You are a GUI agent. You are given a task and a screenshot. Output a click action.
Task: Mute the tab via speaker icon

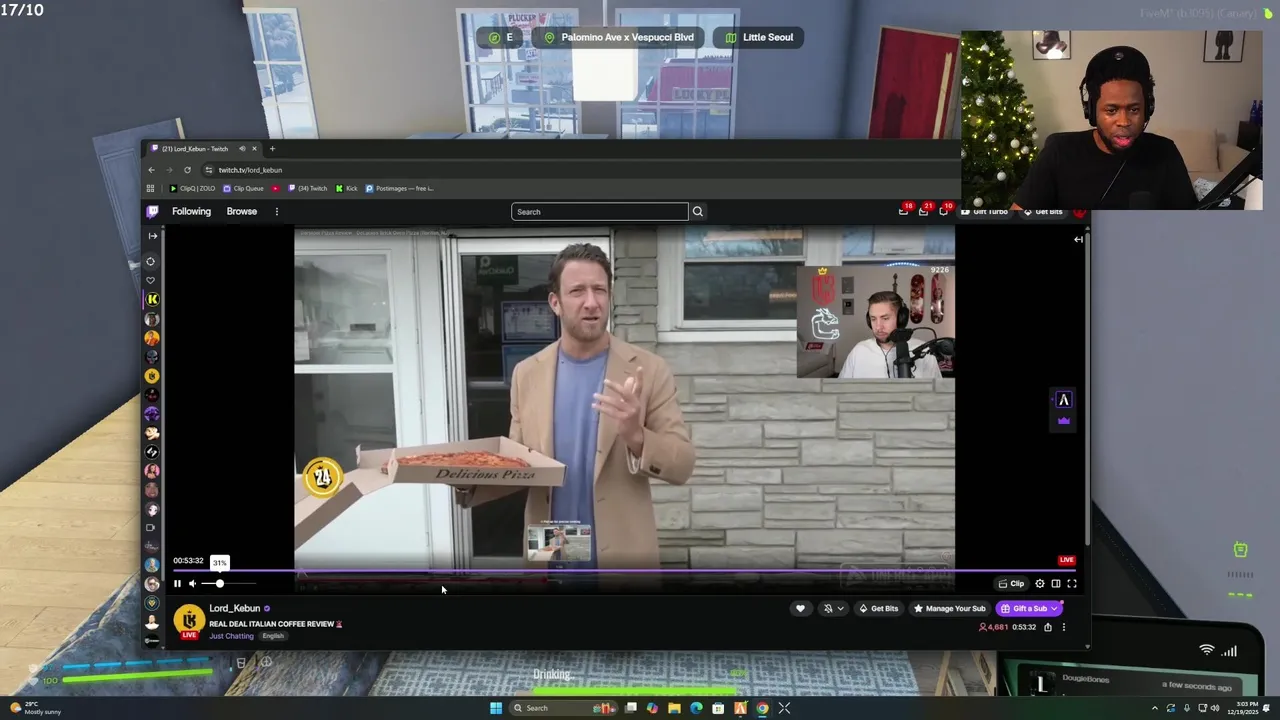pyautogui.click(x=242, y=149)
